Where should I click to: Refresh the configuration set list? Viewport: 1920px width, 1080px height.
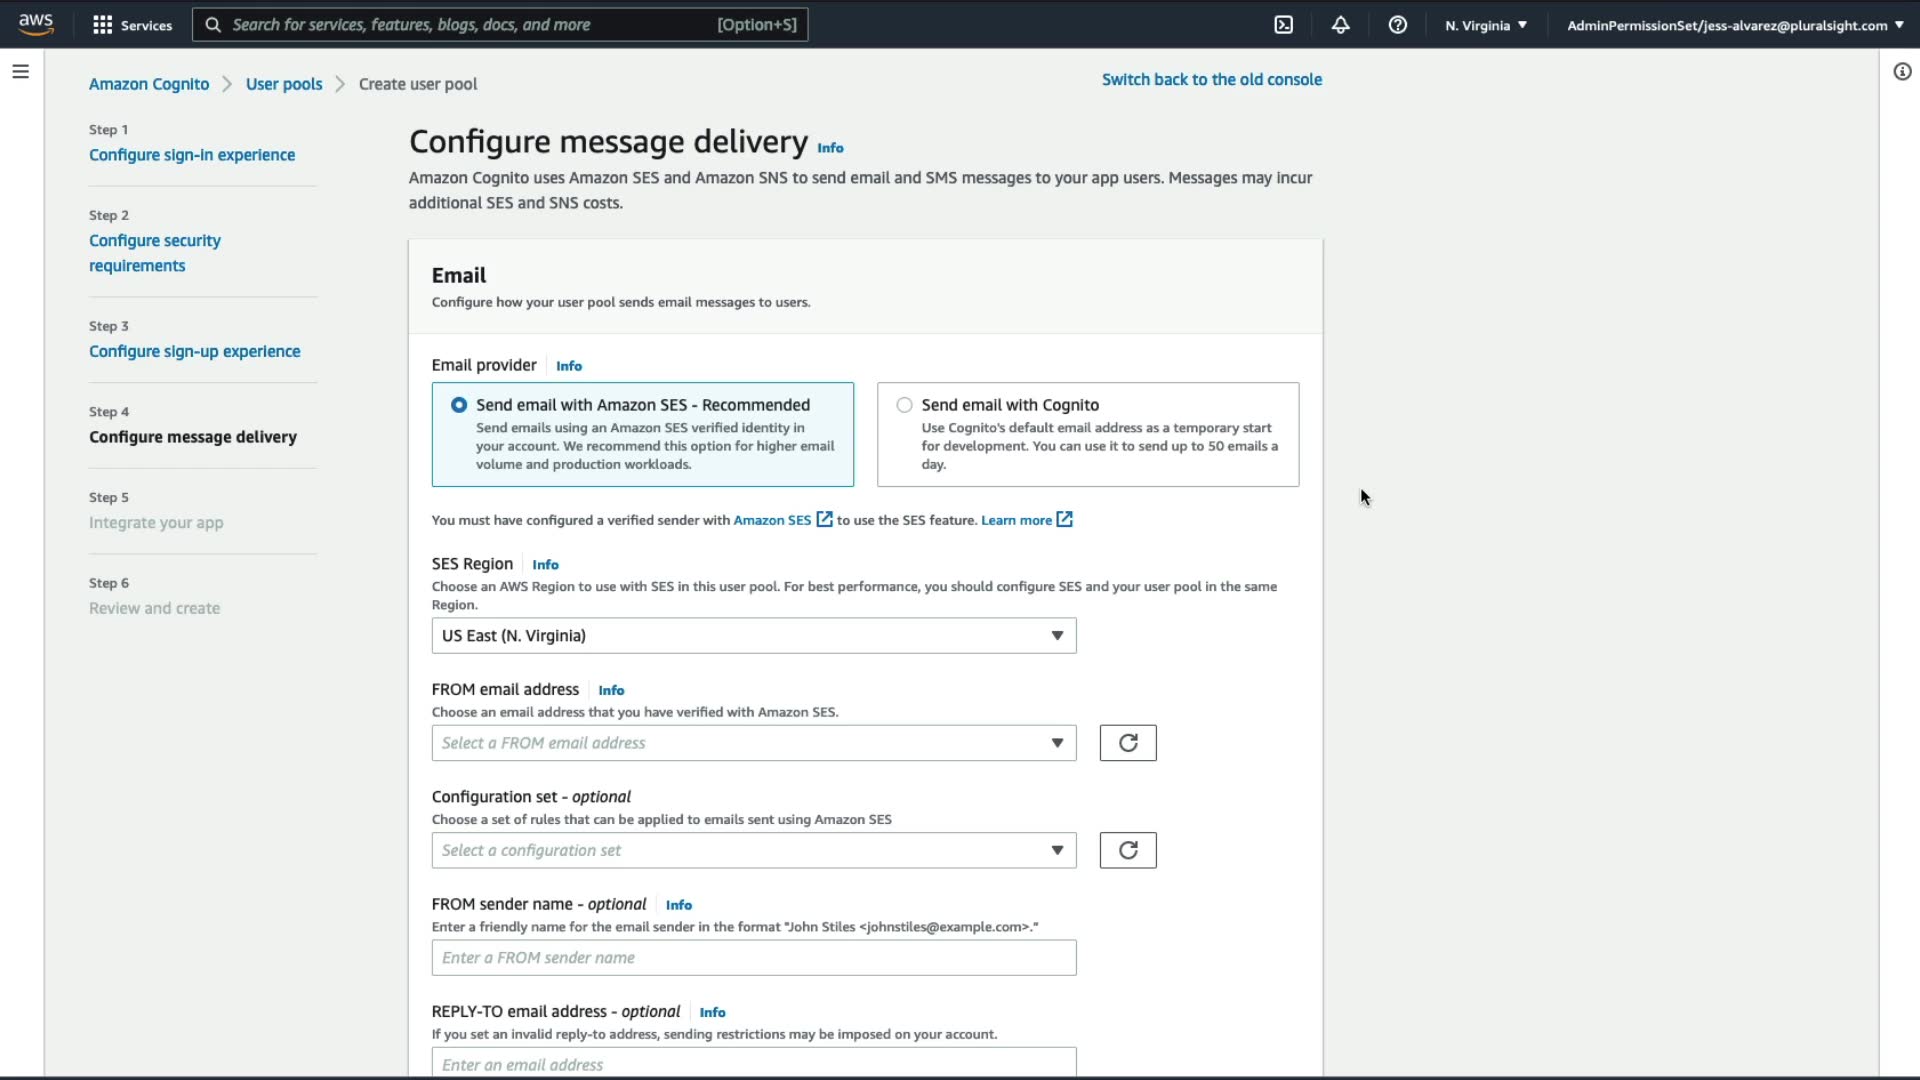click(x=1128, y=850)
